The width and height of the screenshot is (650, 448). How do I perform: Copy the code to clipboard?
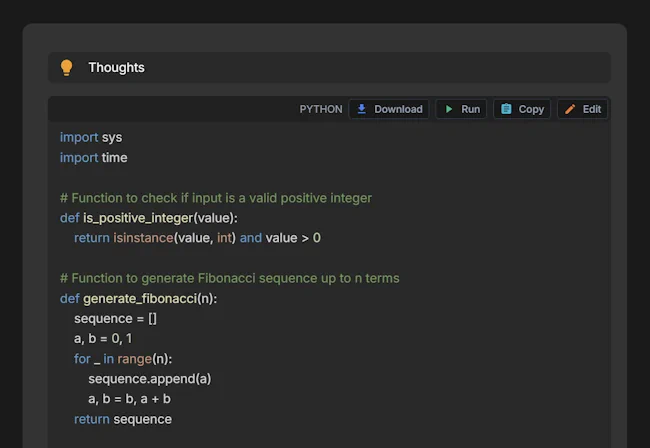click(x=522, y=109)
